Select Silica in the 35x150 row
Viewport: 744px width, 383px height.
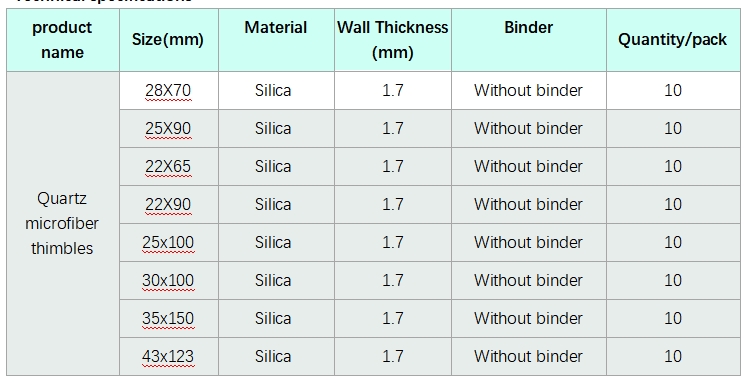coord(273,318)
